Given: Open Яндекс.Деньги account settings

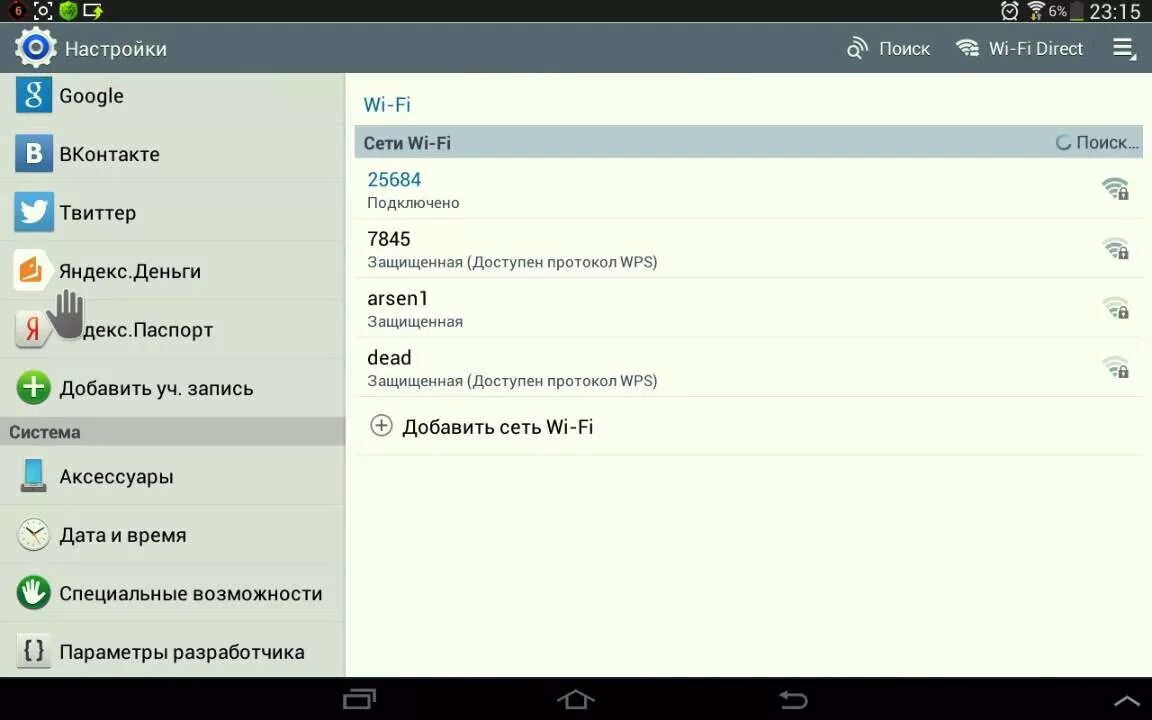Looking at the screenshot, I should (173, 270).
